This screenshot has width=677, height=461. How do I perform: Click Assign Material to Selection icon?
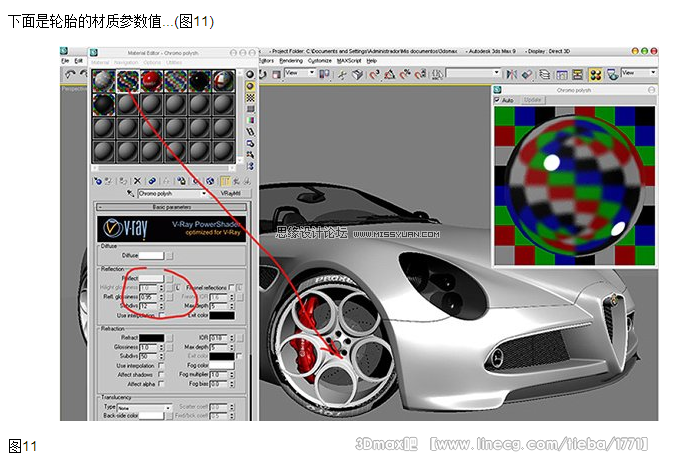(x=123, y=181)
